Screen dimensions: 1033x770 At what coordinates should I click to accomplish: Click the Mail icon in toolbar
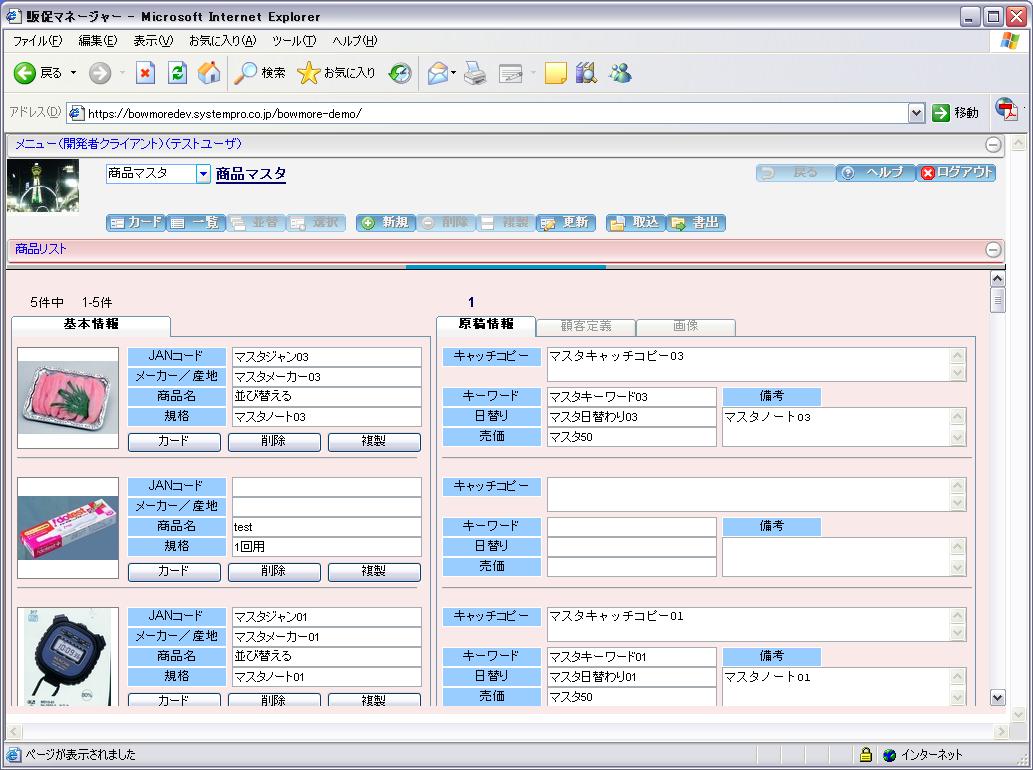pyautogui.click(x=437, y=73)
